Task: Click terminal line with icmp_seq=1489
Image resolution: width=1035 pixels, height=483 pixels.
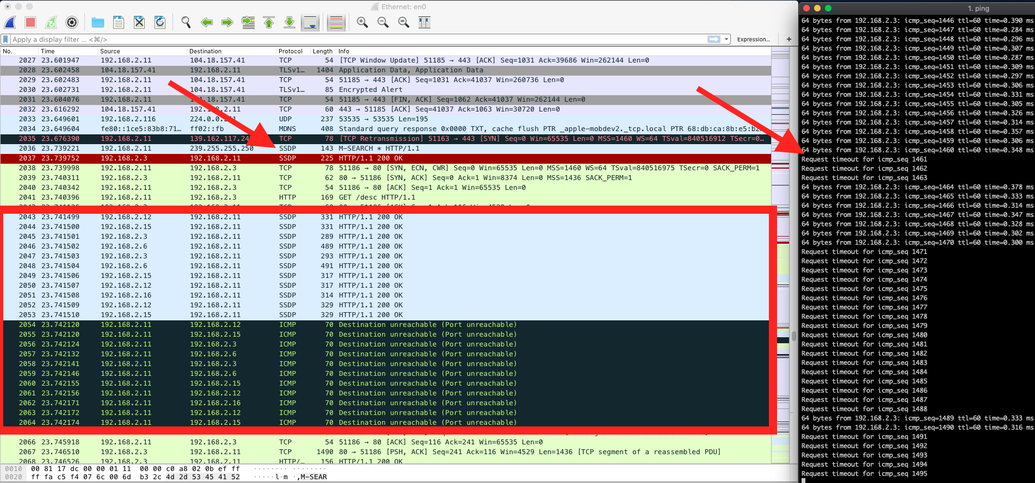Action: click(918, 418)
